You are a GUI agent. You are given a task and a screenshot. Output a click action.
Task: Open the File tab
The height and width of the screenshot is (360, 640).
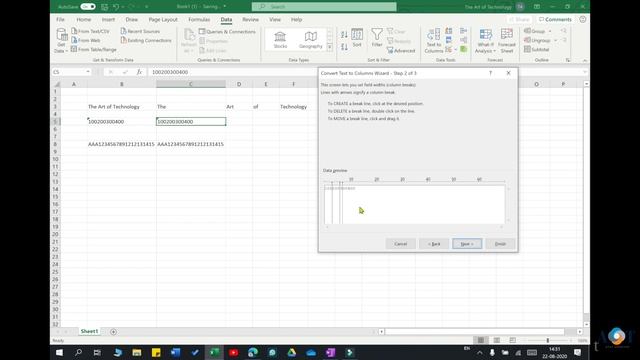click(x=60, y=19)
